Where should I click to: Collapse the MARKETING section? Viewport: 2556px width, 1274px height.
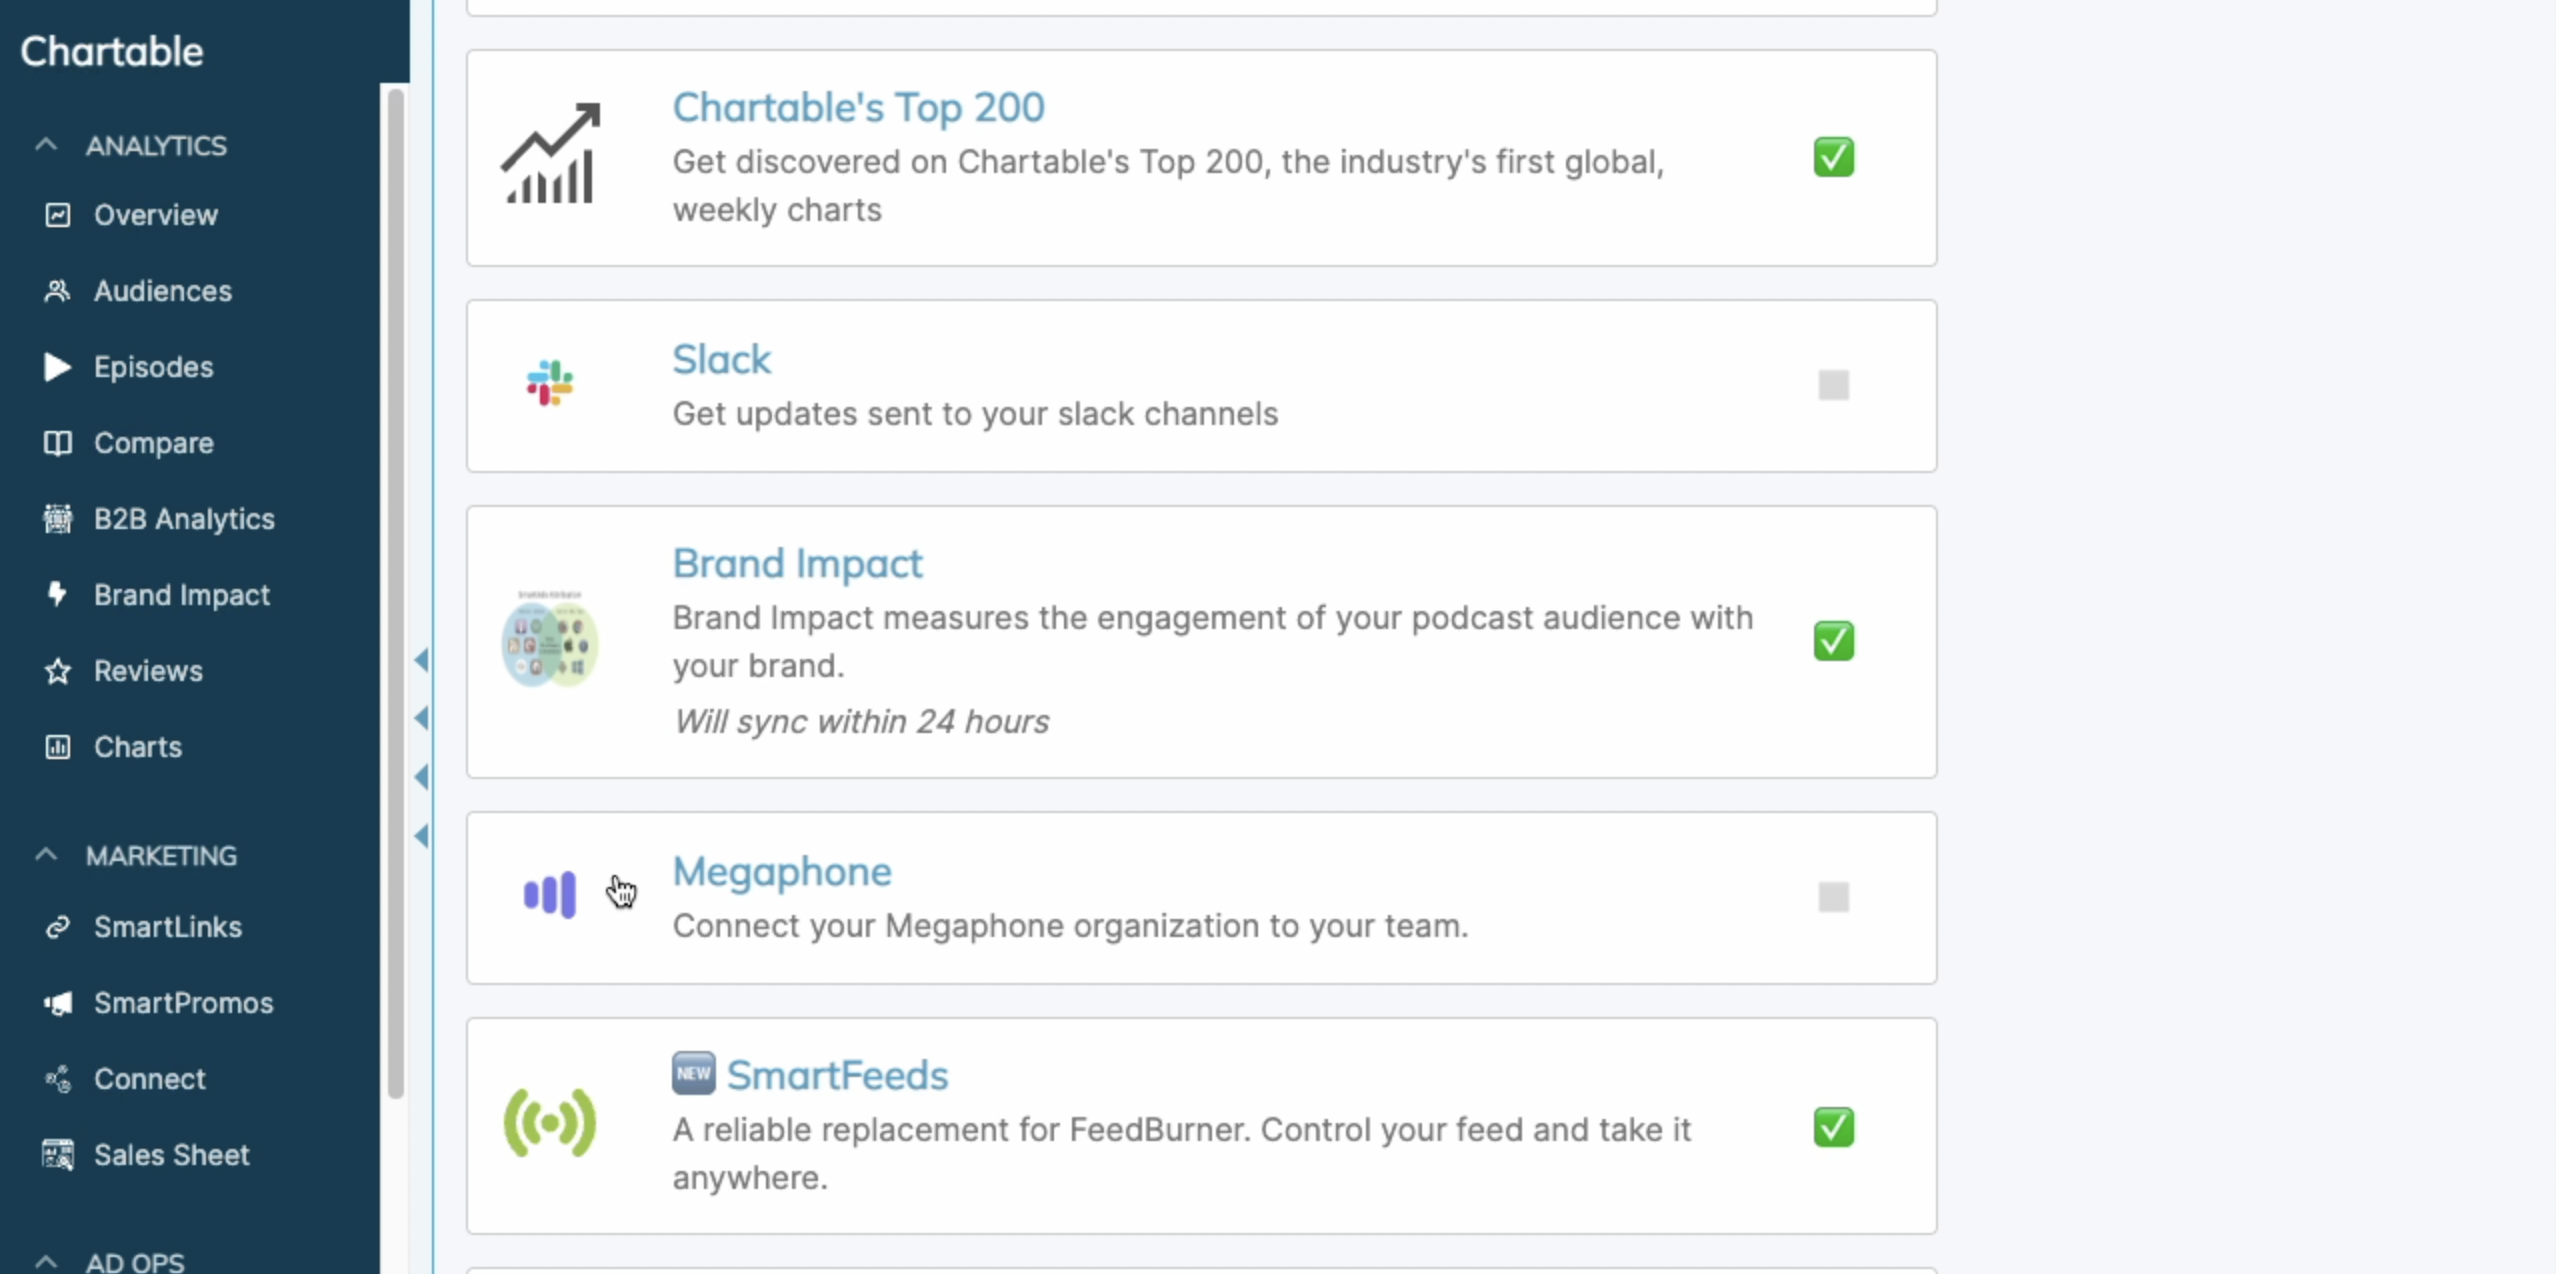tap(45, 856)
